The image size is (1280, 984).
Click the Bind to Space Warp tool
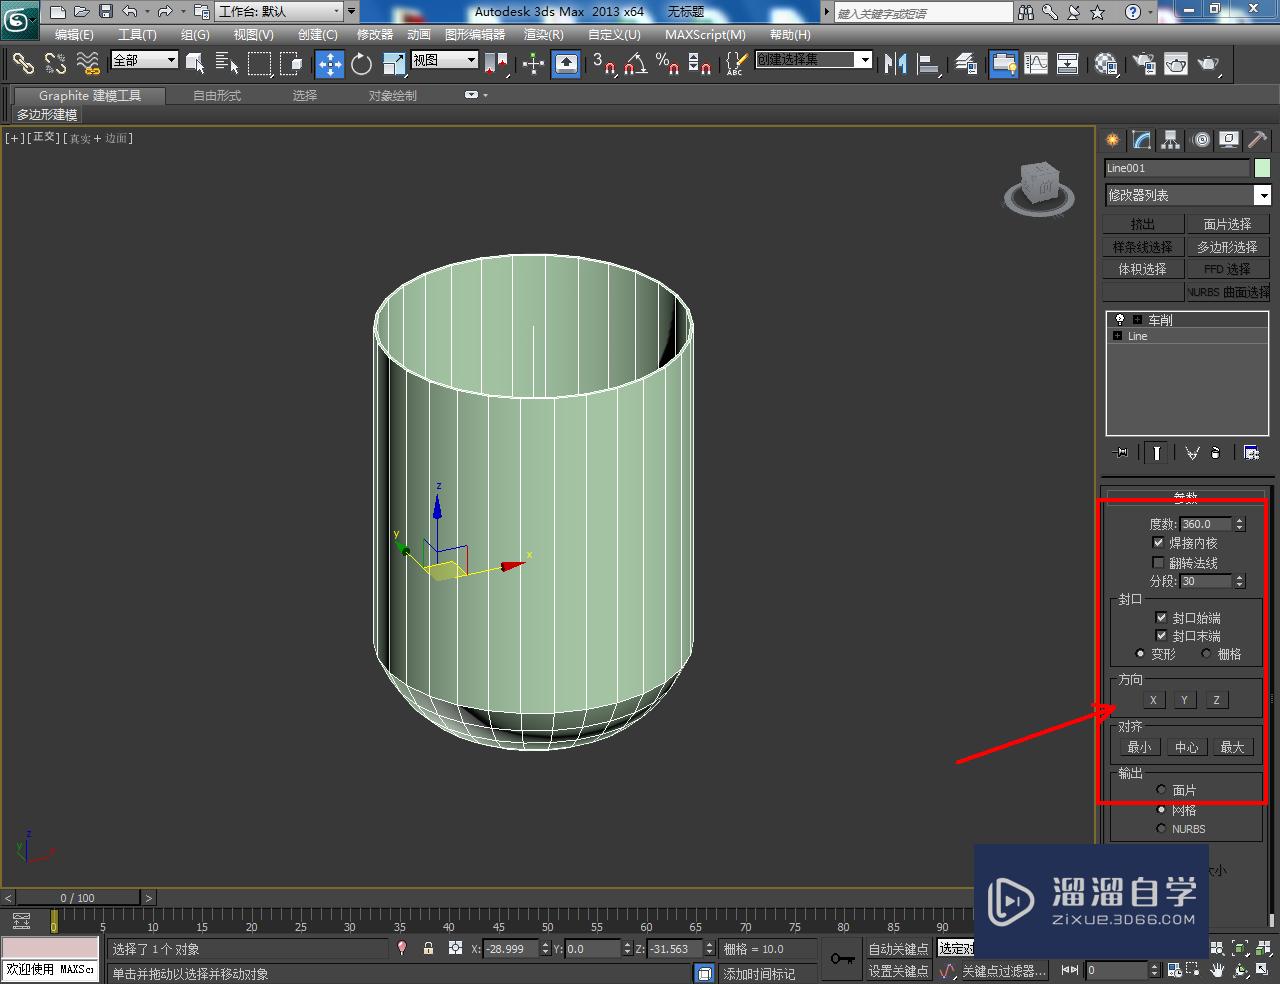point(88,64)
